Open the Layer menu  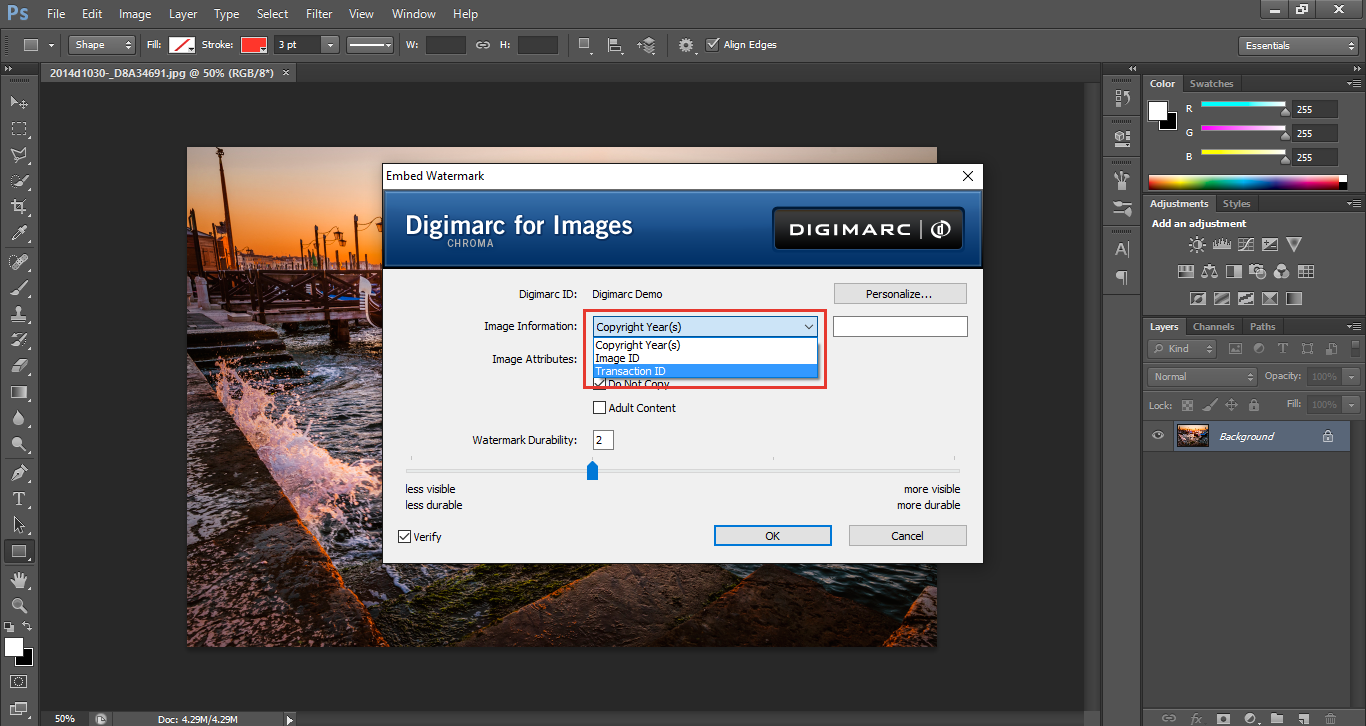click(183, 14)
